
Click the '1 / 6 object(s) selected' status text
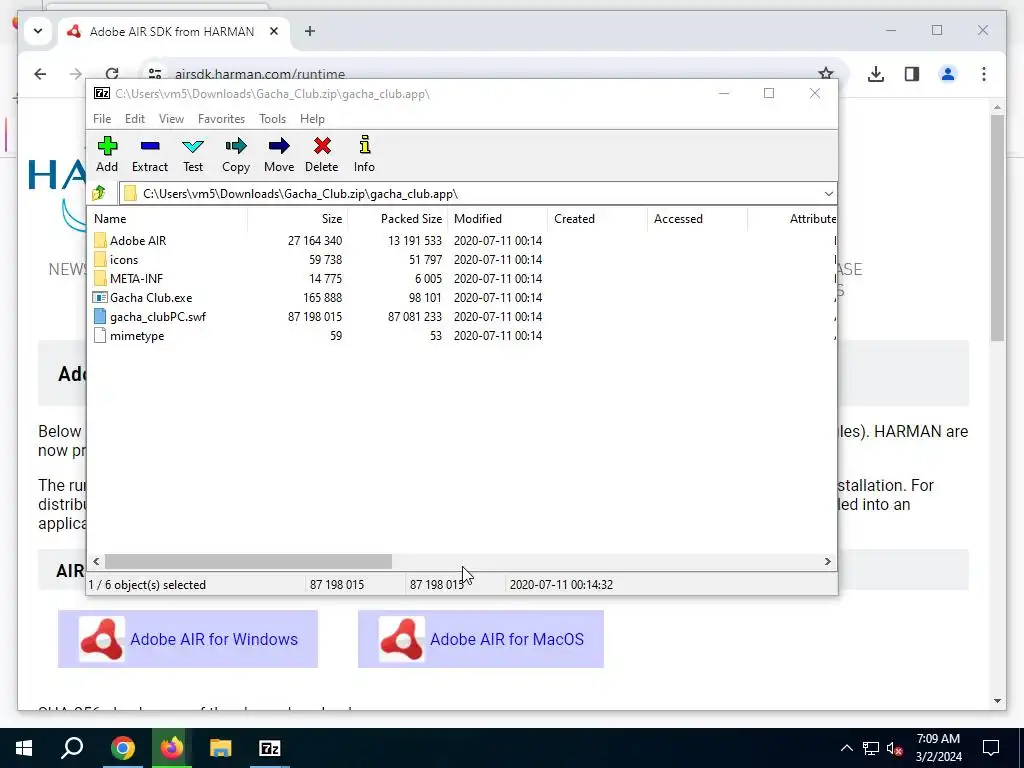point(147,584)
